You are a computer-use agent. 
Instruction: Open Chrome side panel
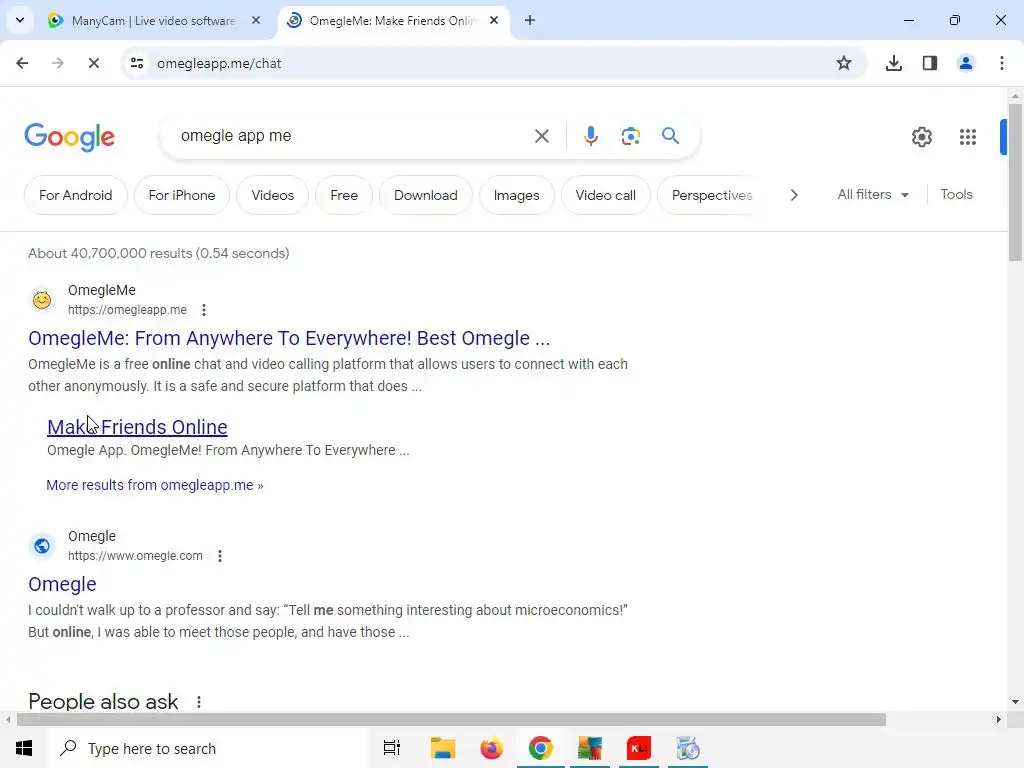[x=930, y=63]
